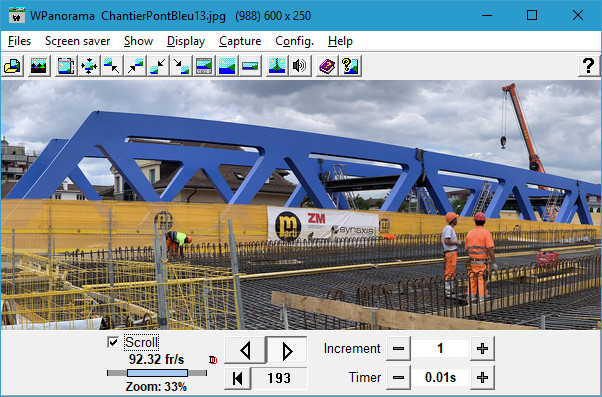Toggle sound with the speaker icon
The width and height of the screenshot is (602, 397).
coord(300,66)
